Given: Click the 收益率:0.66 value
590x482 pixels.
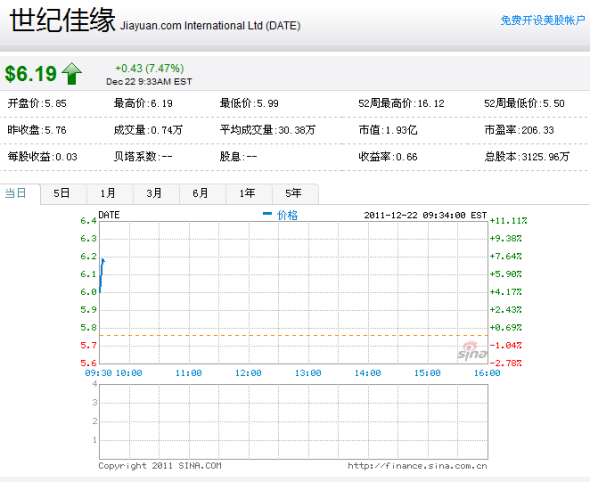Looking at the screenshot, I should [x=388, y=157].
